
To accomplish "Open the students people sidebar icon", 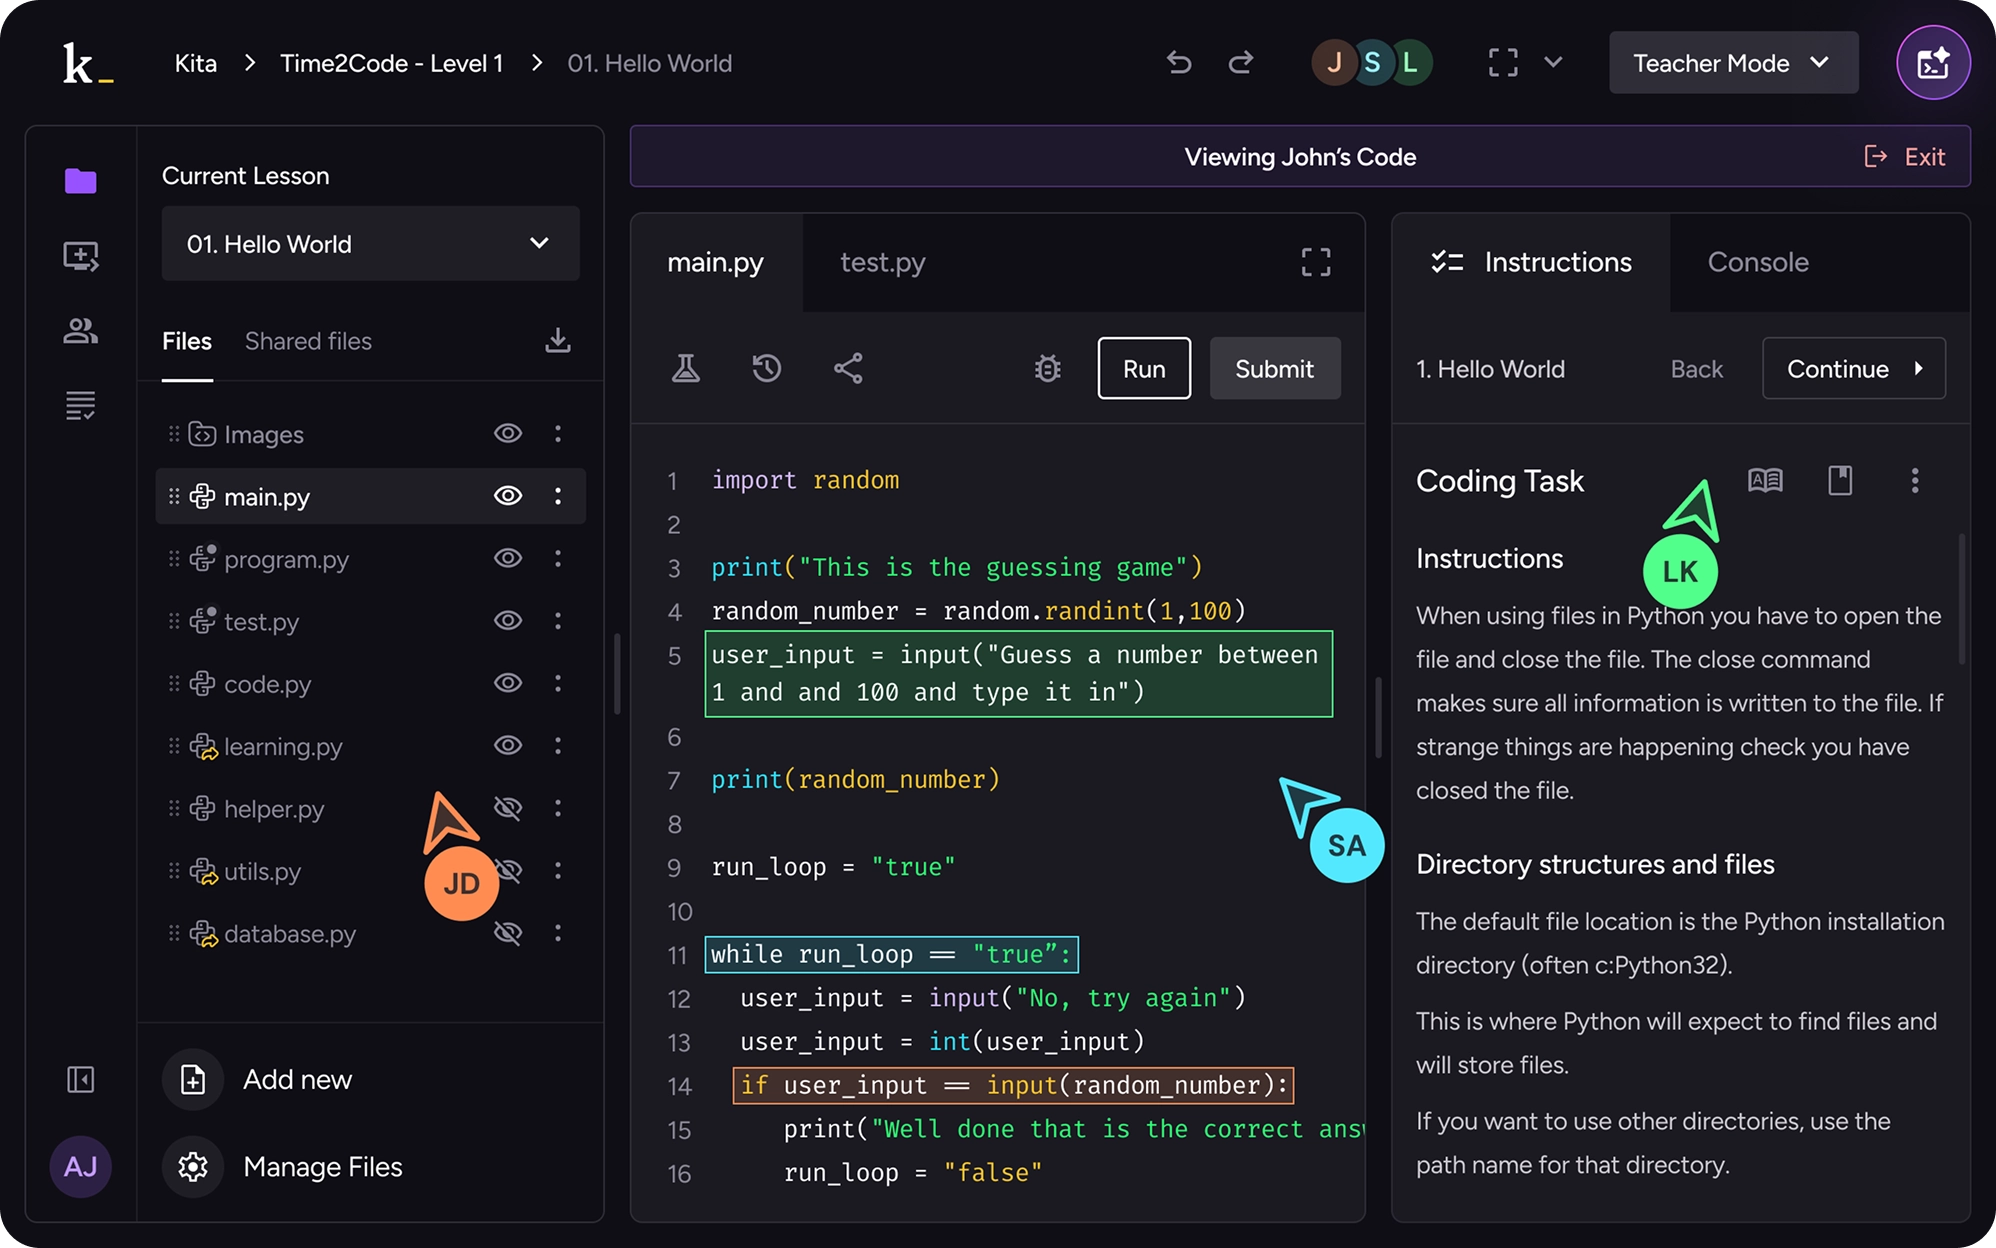I will coord(80,331).
